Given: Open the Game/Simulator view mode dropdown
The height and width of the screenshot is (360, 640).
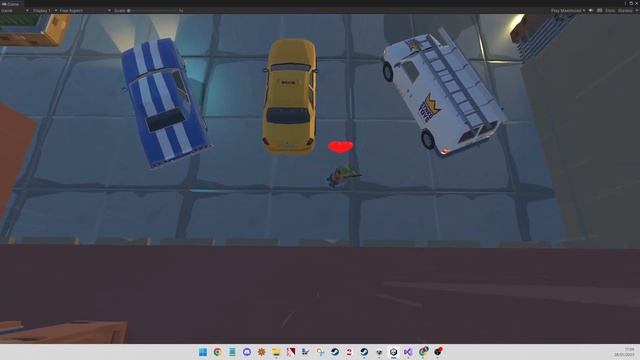Looking at the screenshot, I should 15,11.
